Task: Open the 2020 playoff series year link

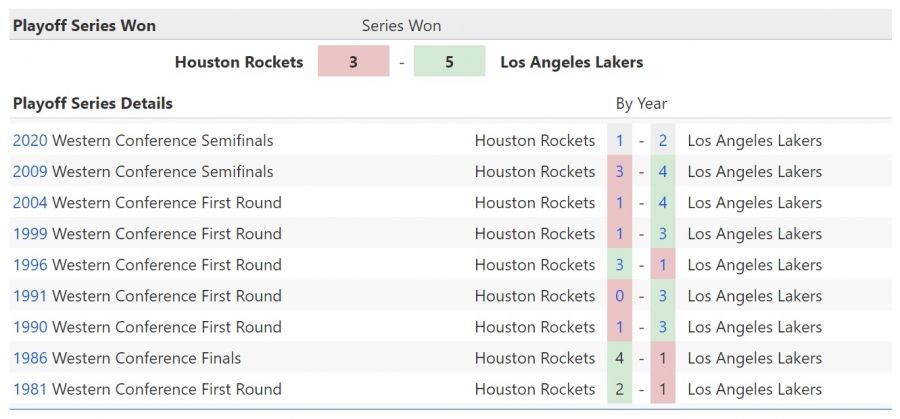Action: pyautogui.click(x=29, y=140)
